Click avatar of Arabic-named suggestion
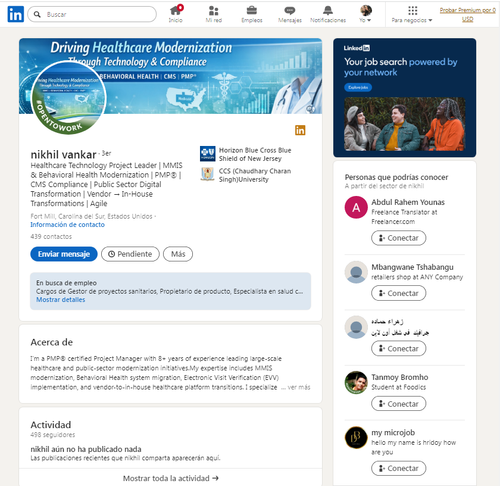This screenshot has width=500, height=486. (x=356, y=327)
